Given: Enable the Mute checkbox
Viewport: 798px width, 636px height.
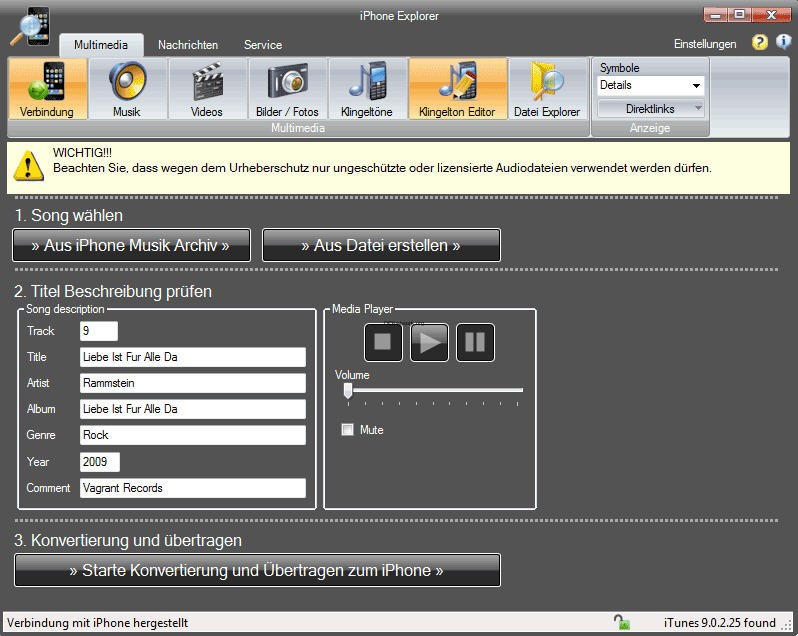Looking at the screenshot, I should (x=348, y=430).
